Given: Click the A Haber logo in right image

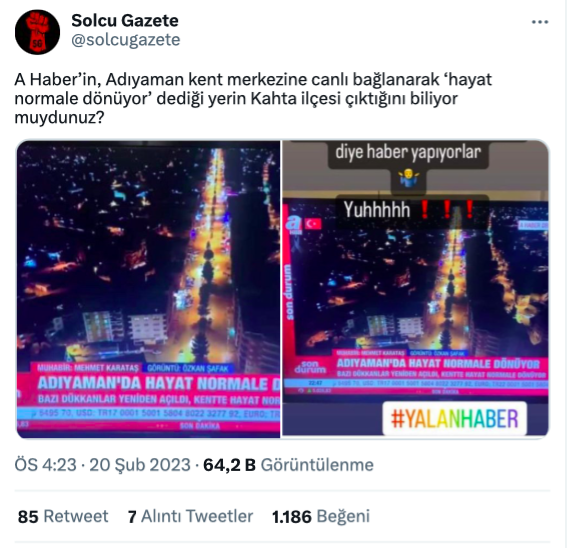Looking at the screenshot, I should pyautogui.click(x=294, y=225).
